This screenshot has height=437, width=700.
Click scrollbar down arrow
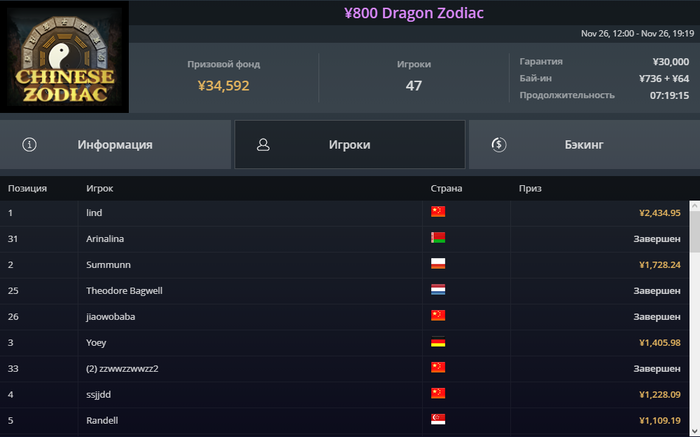coord(695,431)
